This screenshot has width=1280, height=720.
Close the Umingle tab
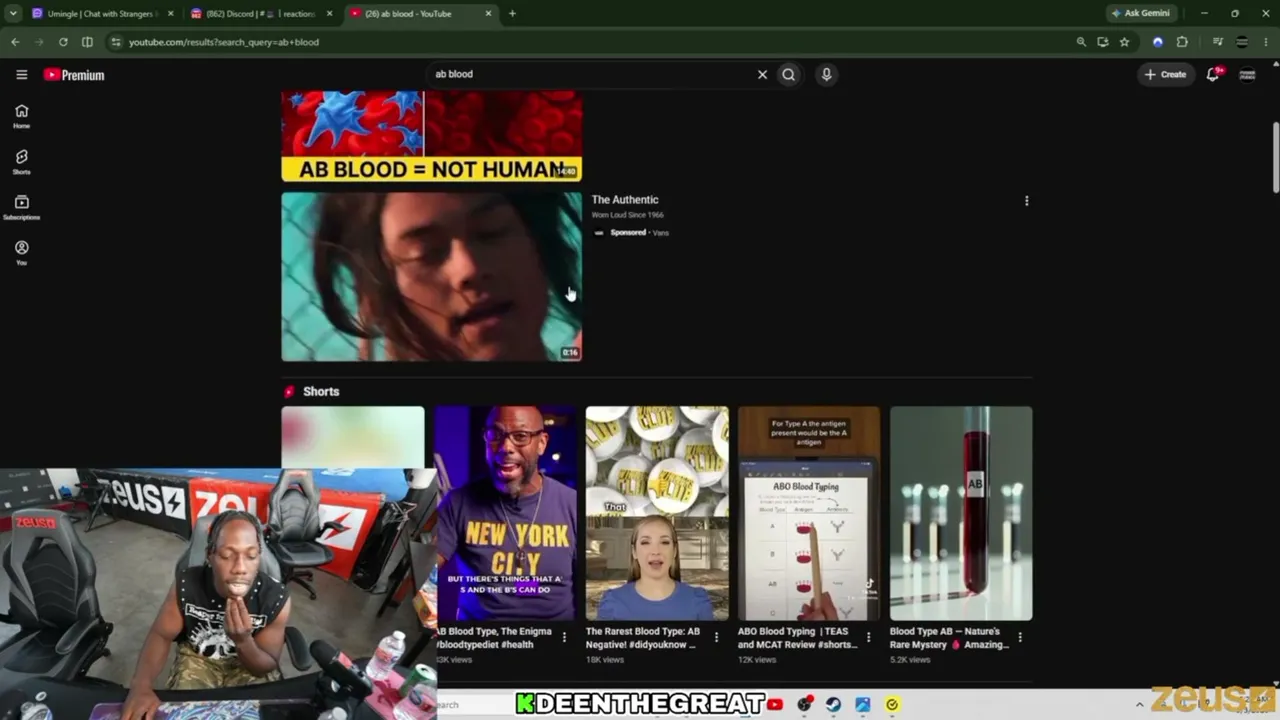coord(171,14)
